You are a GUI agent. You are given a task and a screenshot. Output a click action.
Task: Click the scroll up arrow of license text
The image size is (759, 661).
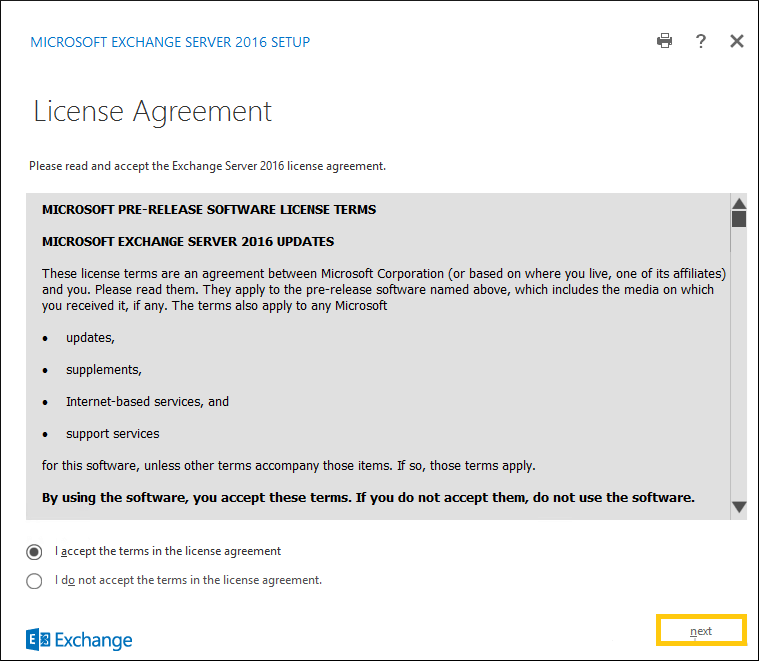tap(739, 203)
